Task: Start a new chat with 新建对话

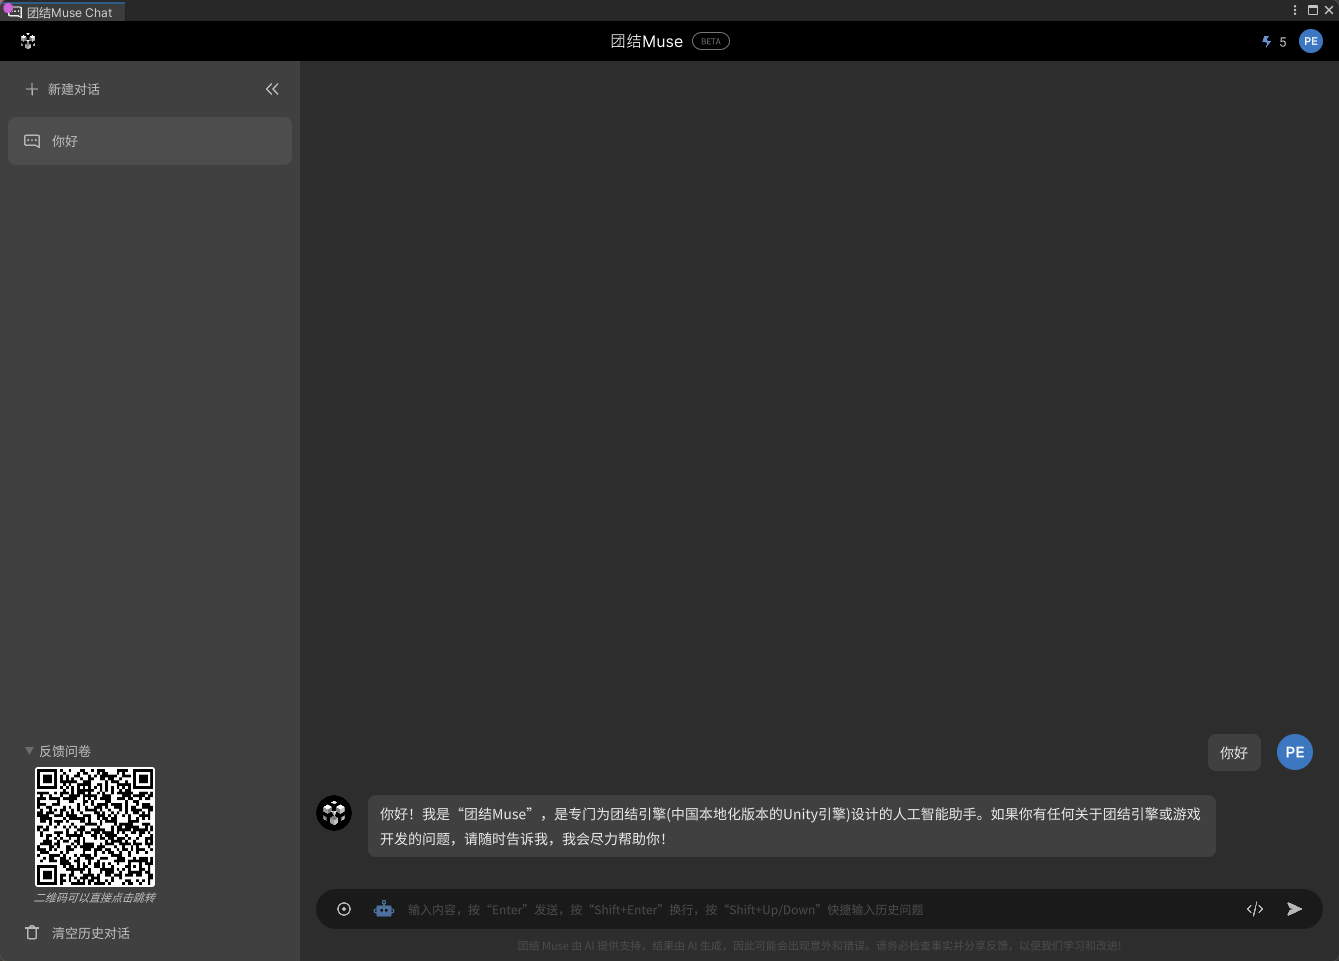Action: tap(63, 89)
